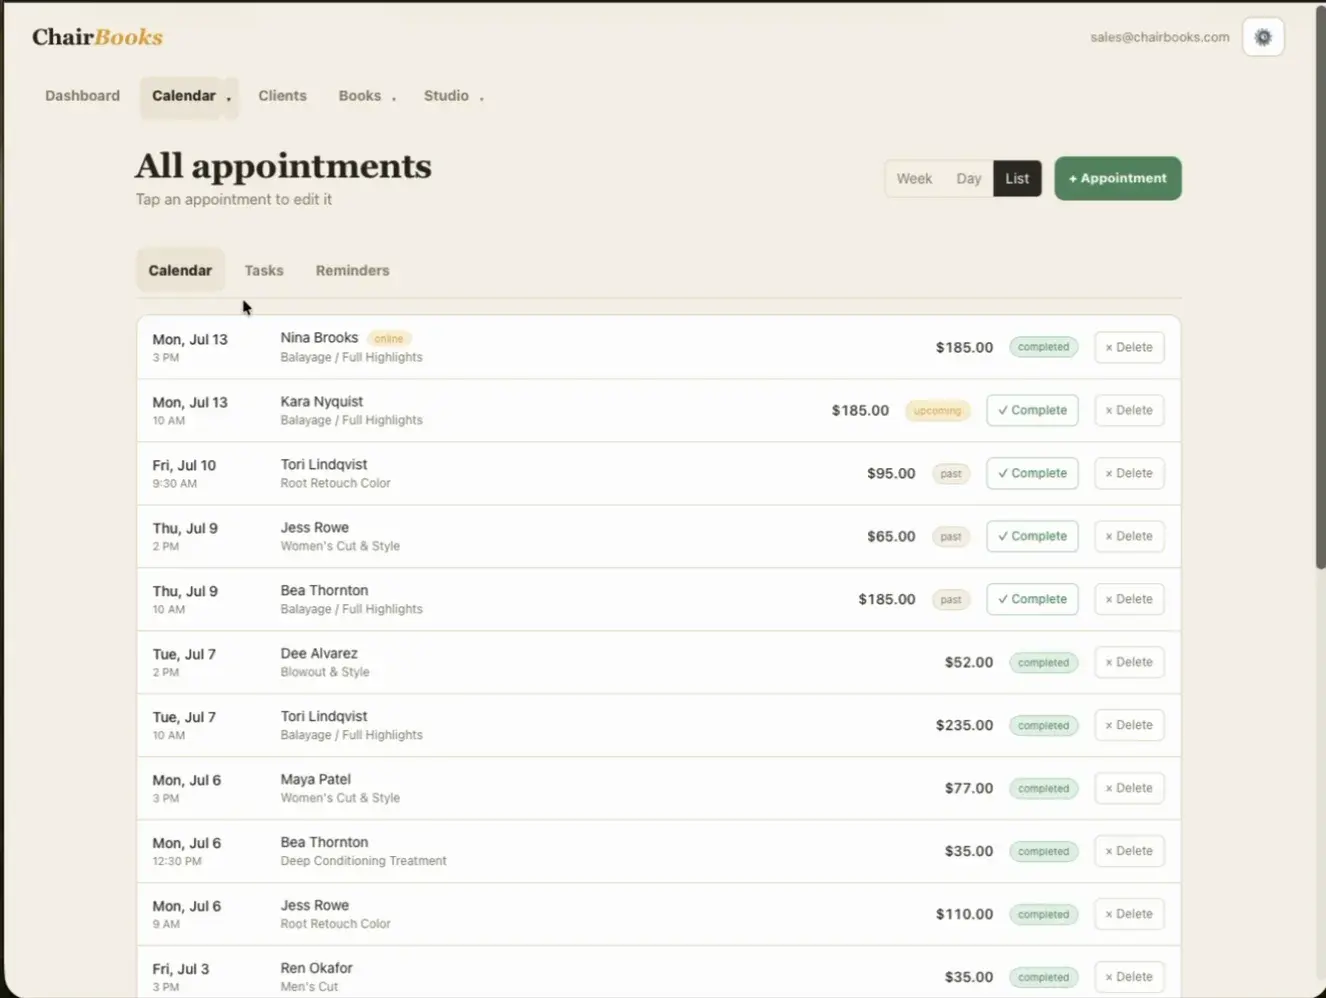The height and width of the screenshot is (998, 1326).
Task: Open Maya Patel appointment
Action: (659, 788)
